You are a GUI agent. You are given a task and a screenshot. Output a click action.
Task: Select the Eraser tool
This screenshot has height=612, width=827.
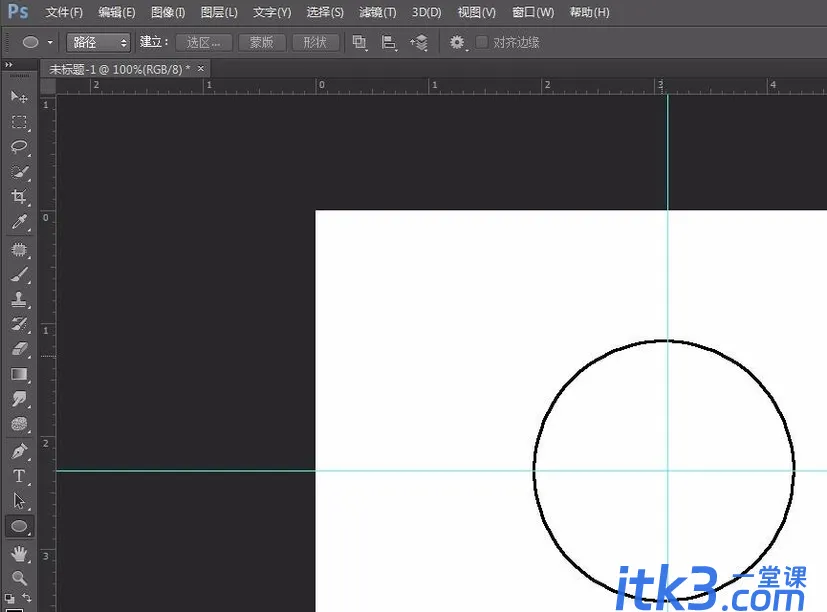(19, 349)
